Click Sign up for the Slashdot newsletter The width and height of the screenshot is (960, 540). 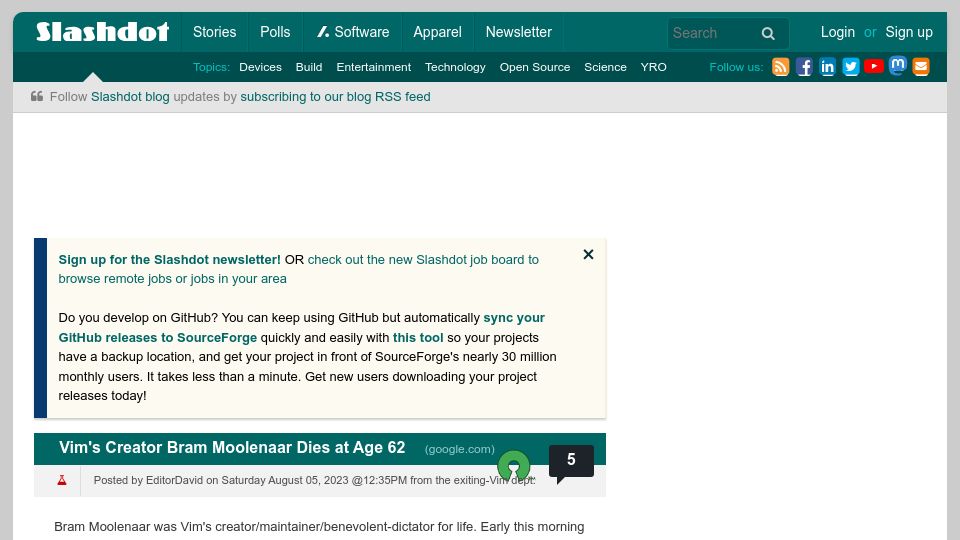[x=170, y=260]
